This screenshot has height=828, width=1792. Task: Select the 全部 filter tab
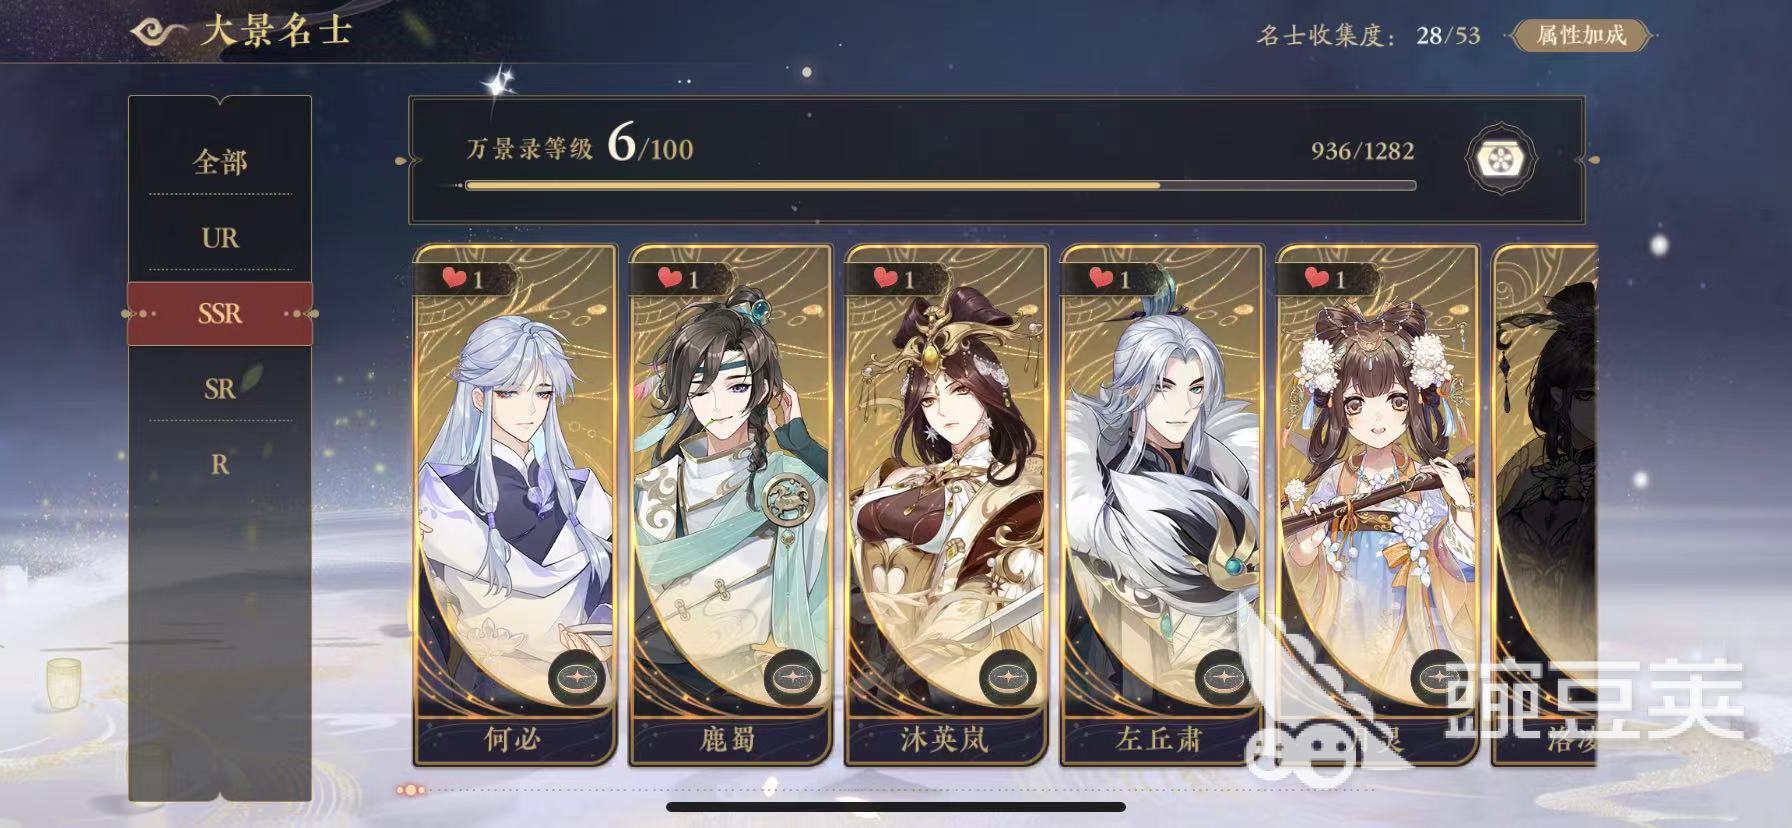click(x=220, y=161)
